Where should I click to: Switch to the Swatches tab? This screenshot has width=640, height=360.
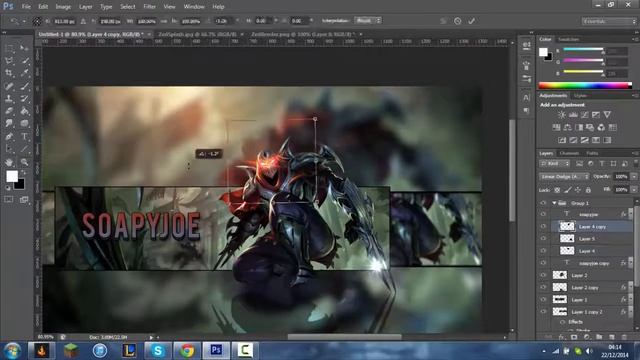click(569, 39)
